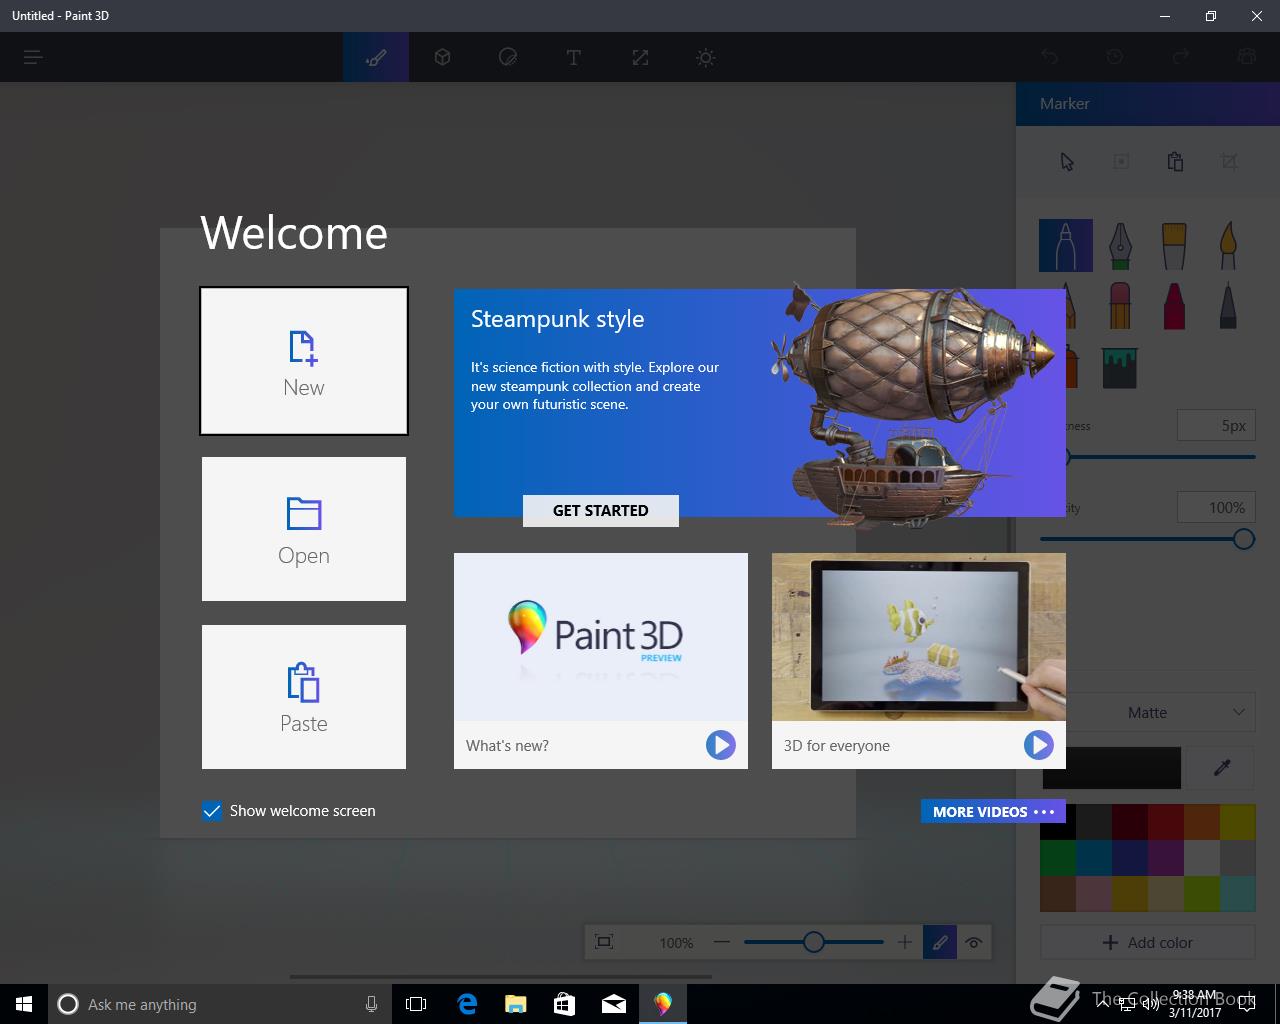Click the Paste tile on welcome screen
1280x1024 pixels.
(304, 697)
